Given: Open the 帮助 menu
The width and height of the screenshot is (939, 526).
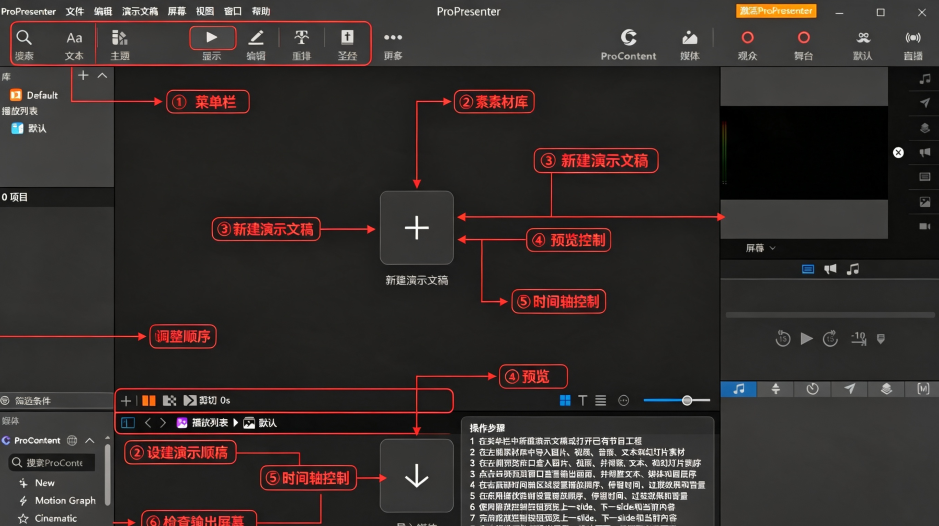Looking at the screenshot, I should click(x=261, y=11).
